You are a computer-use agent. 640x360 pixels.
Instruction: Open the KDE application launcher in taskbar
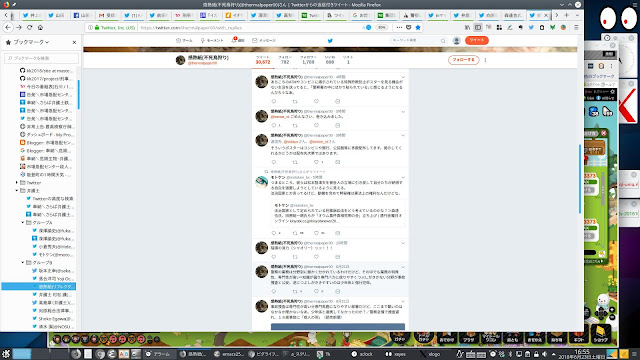6,354
